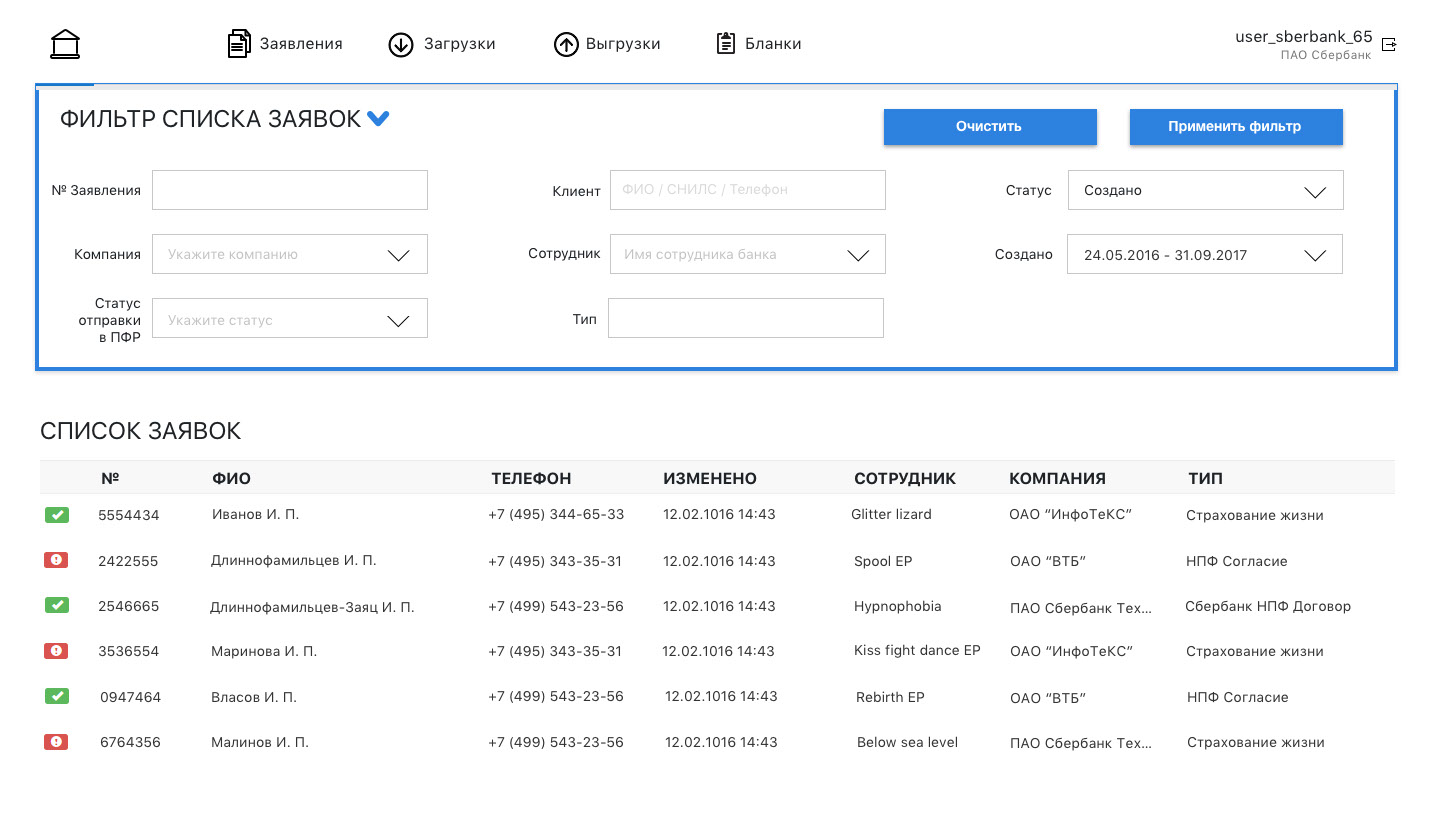
Task: Open the Загрузки menu item
Action: pyautogui.click(x=459, y=44)
